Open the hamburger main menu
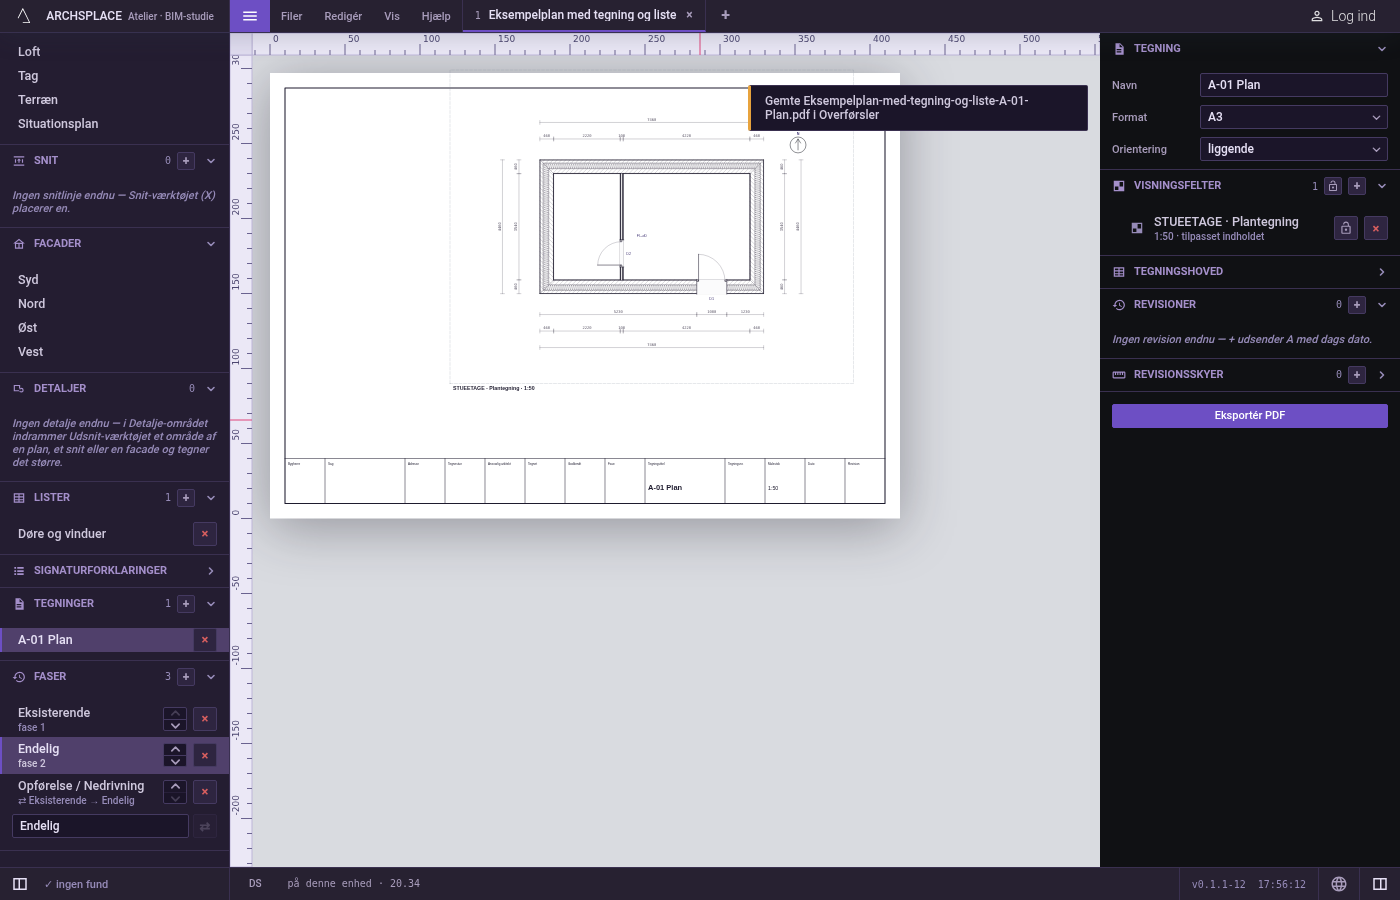The height and width of the screenshot is (900, 1400). click(250, 16)
